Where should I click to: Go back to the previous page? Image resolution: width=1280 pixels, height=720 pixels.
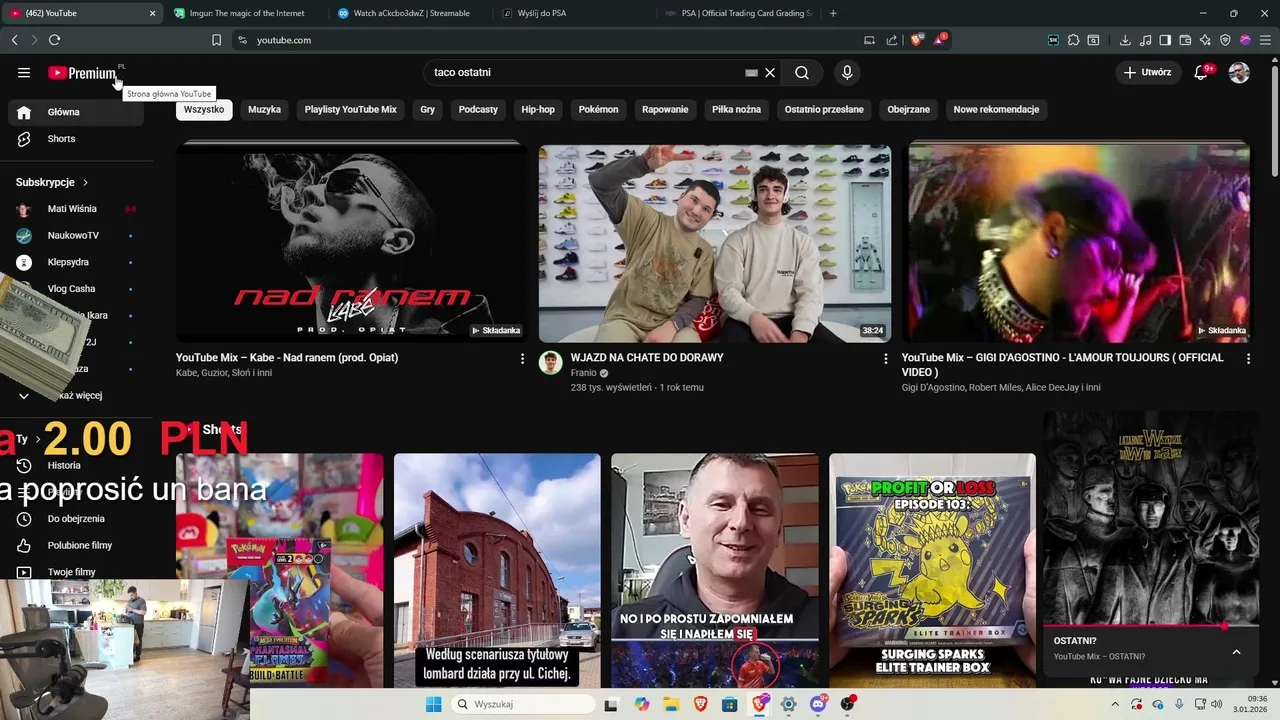14,40
